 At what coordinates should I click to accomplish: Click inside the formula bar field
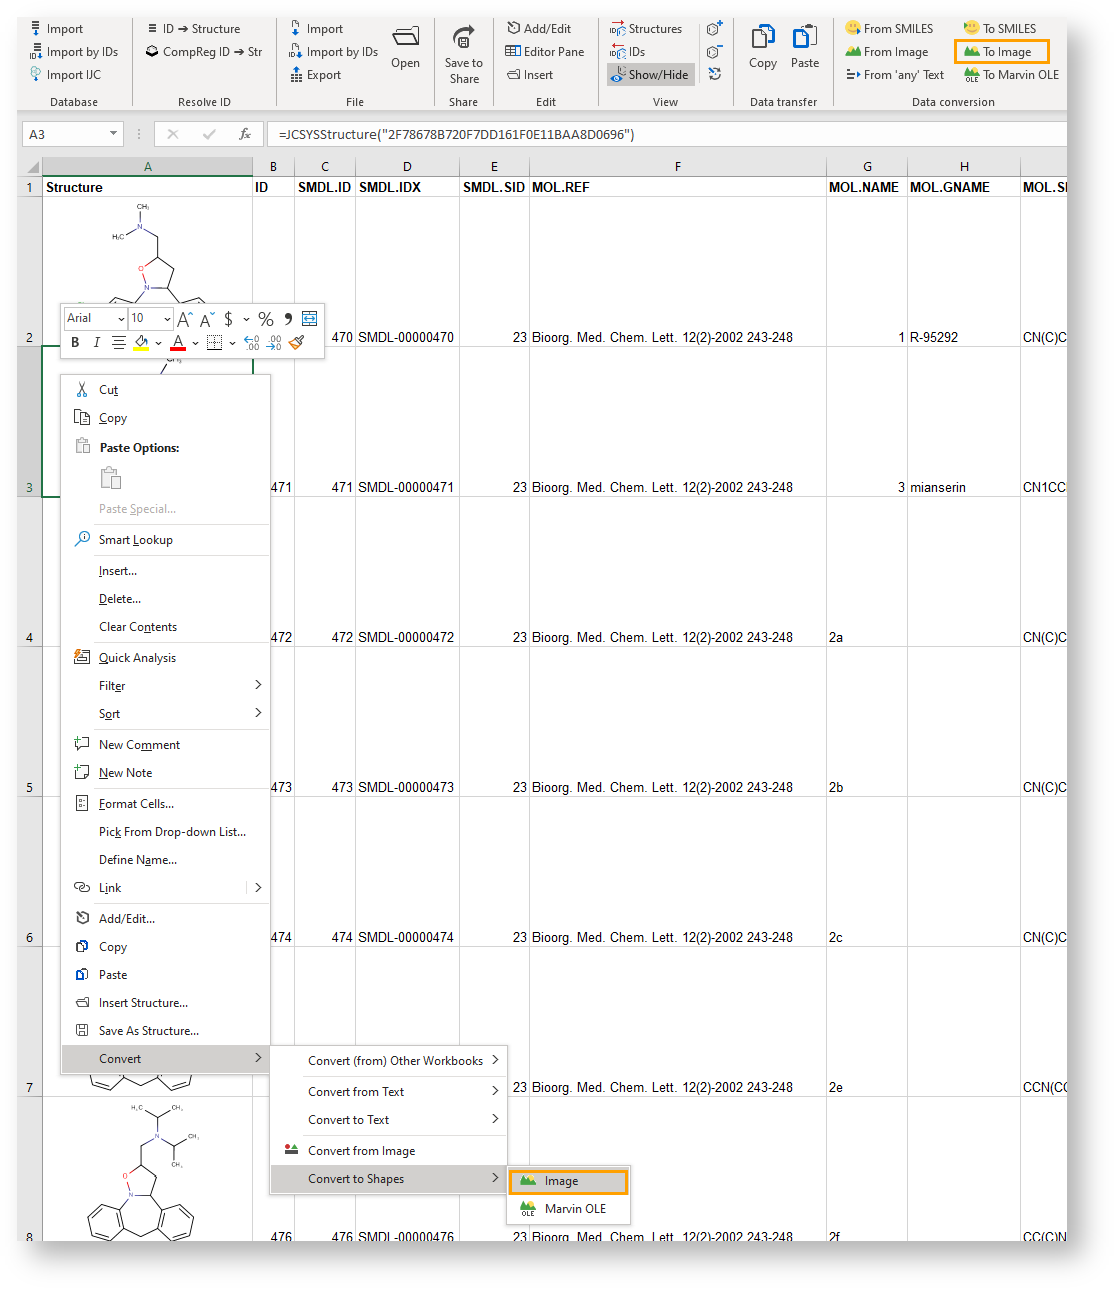click(x=660, y=134)
